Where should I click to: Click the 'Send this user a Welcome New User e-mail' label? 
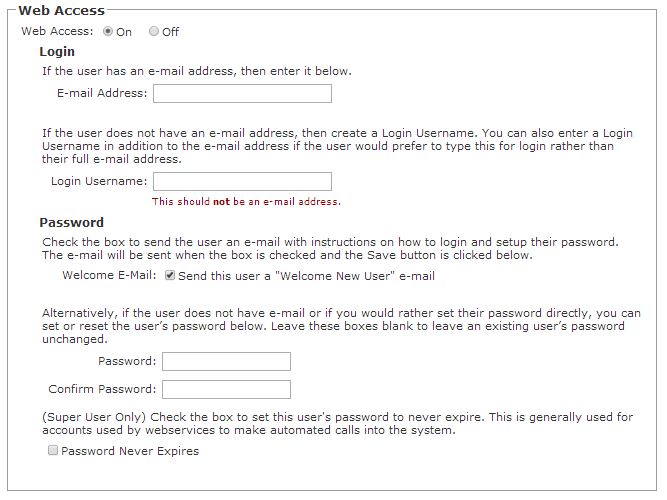[x=306, y=276]
